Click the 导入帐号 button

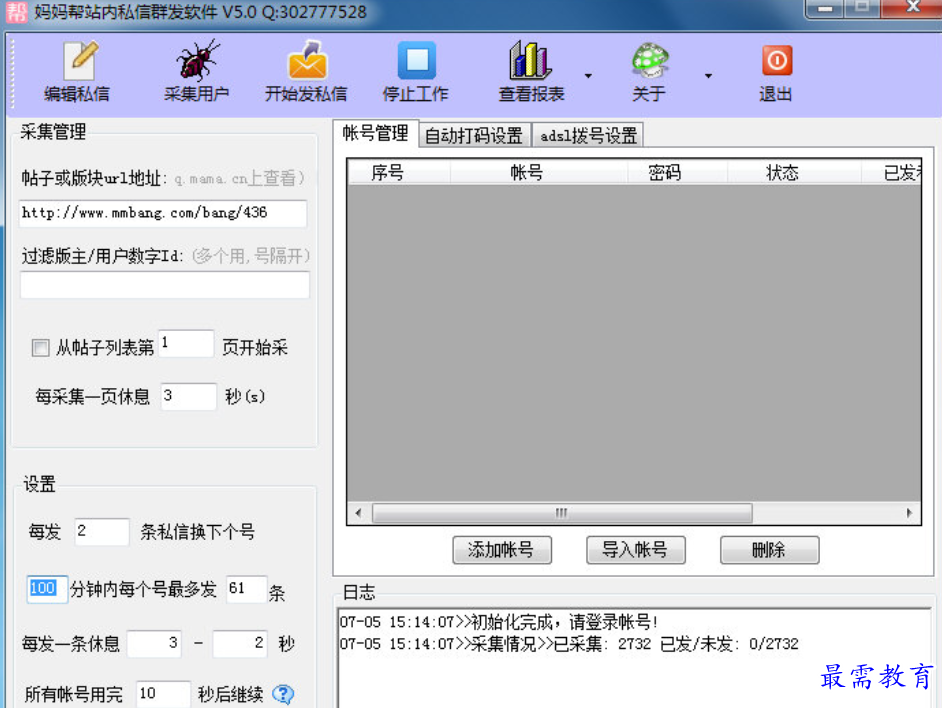(635, 550)
